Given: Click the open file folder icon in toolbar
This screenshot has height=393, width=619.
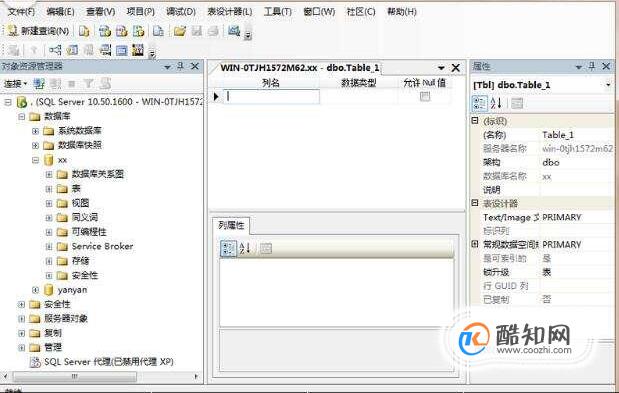Looking at the screenshot, I should (x=180, y=31).
